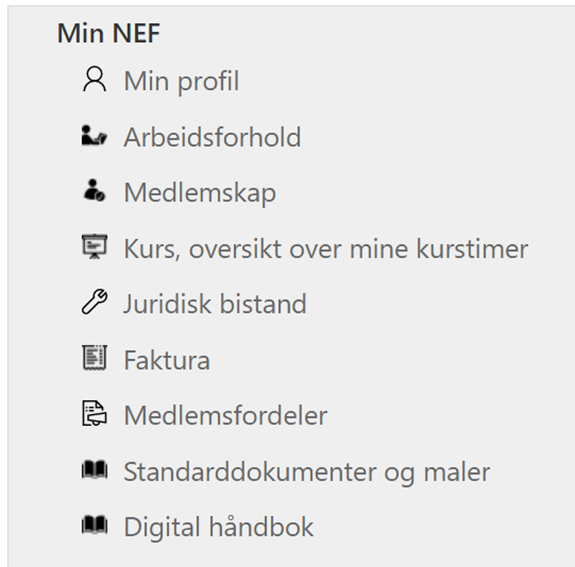Click the wrench icon for Juridisk bistand
The image size is (575, 567).
tap(94, 301)
